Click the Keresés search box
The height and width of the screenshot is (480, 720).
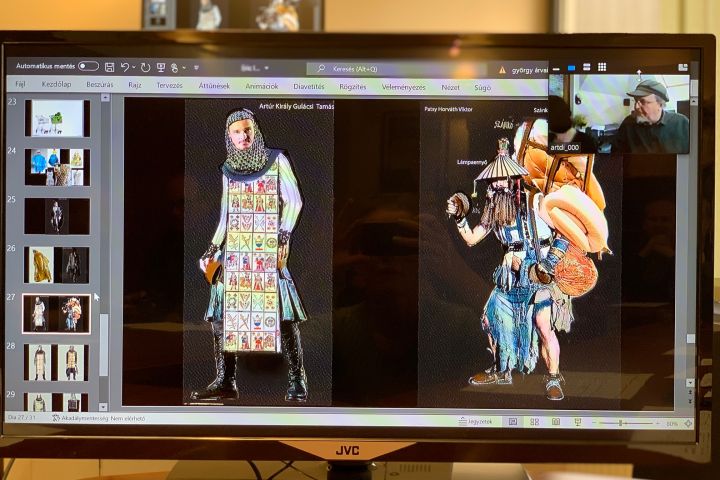pos(396,69)
